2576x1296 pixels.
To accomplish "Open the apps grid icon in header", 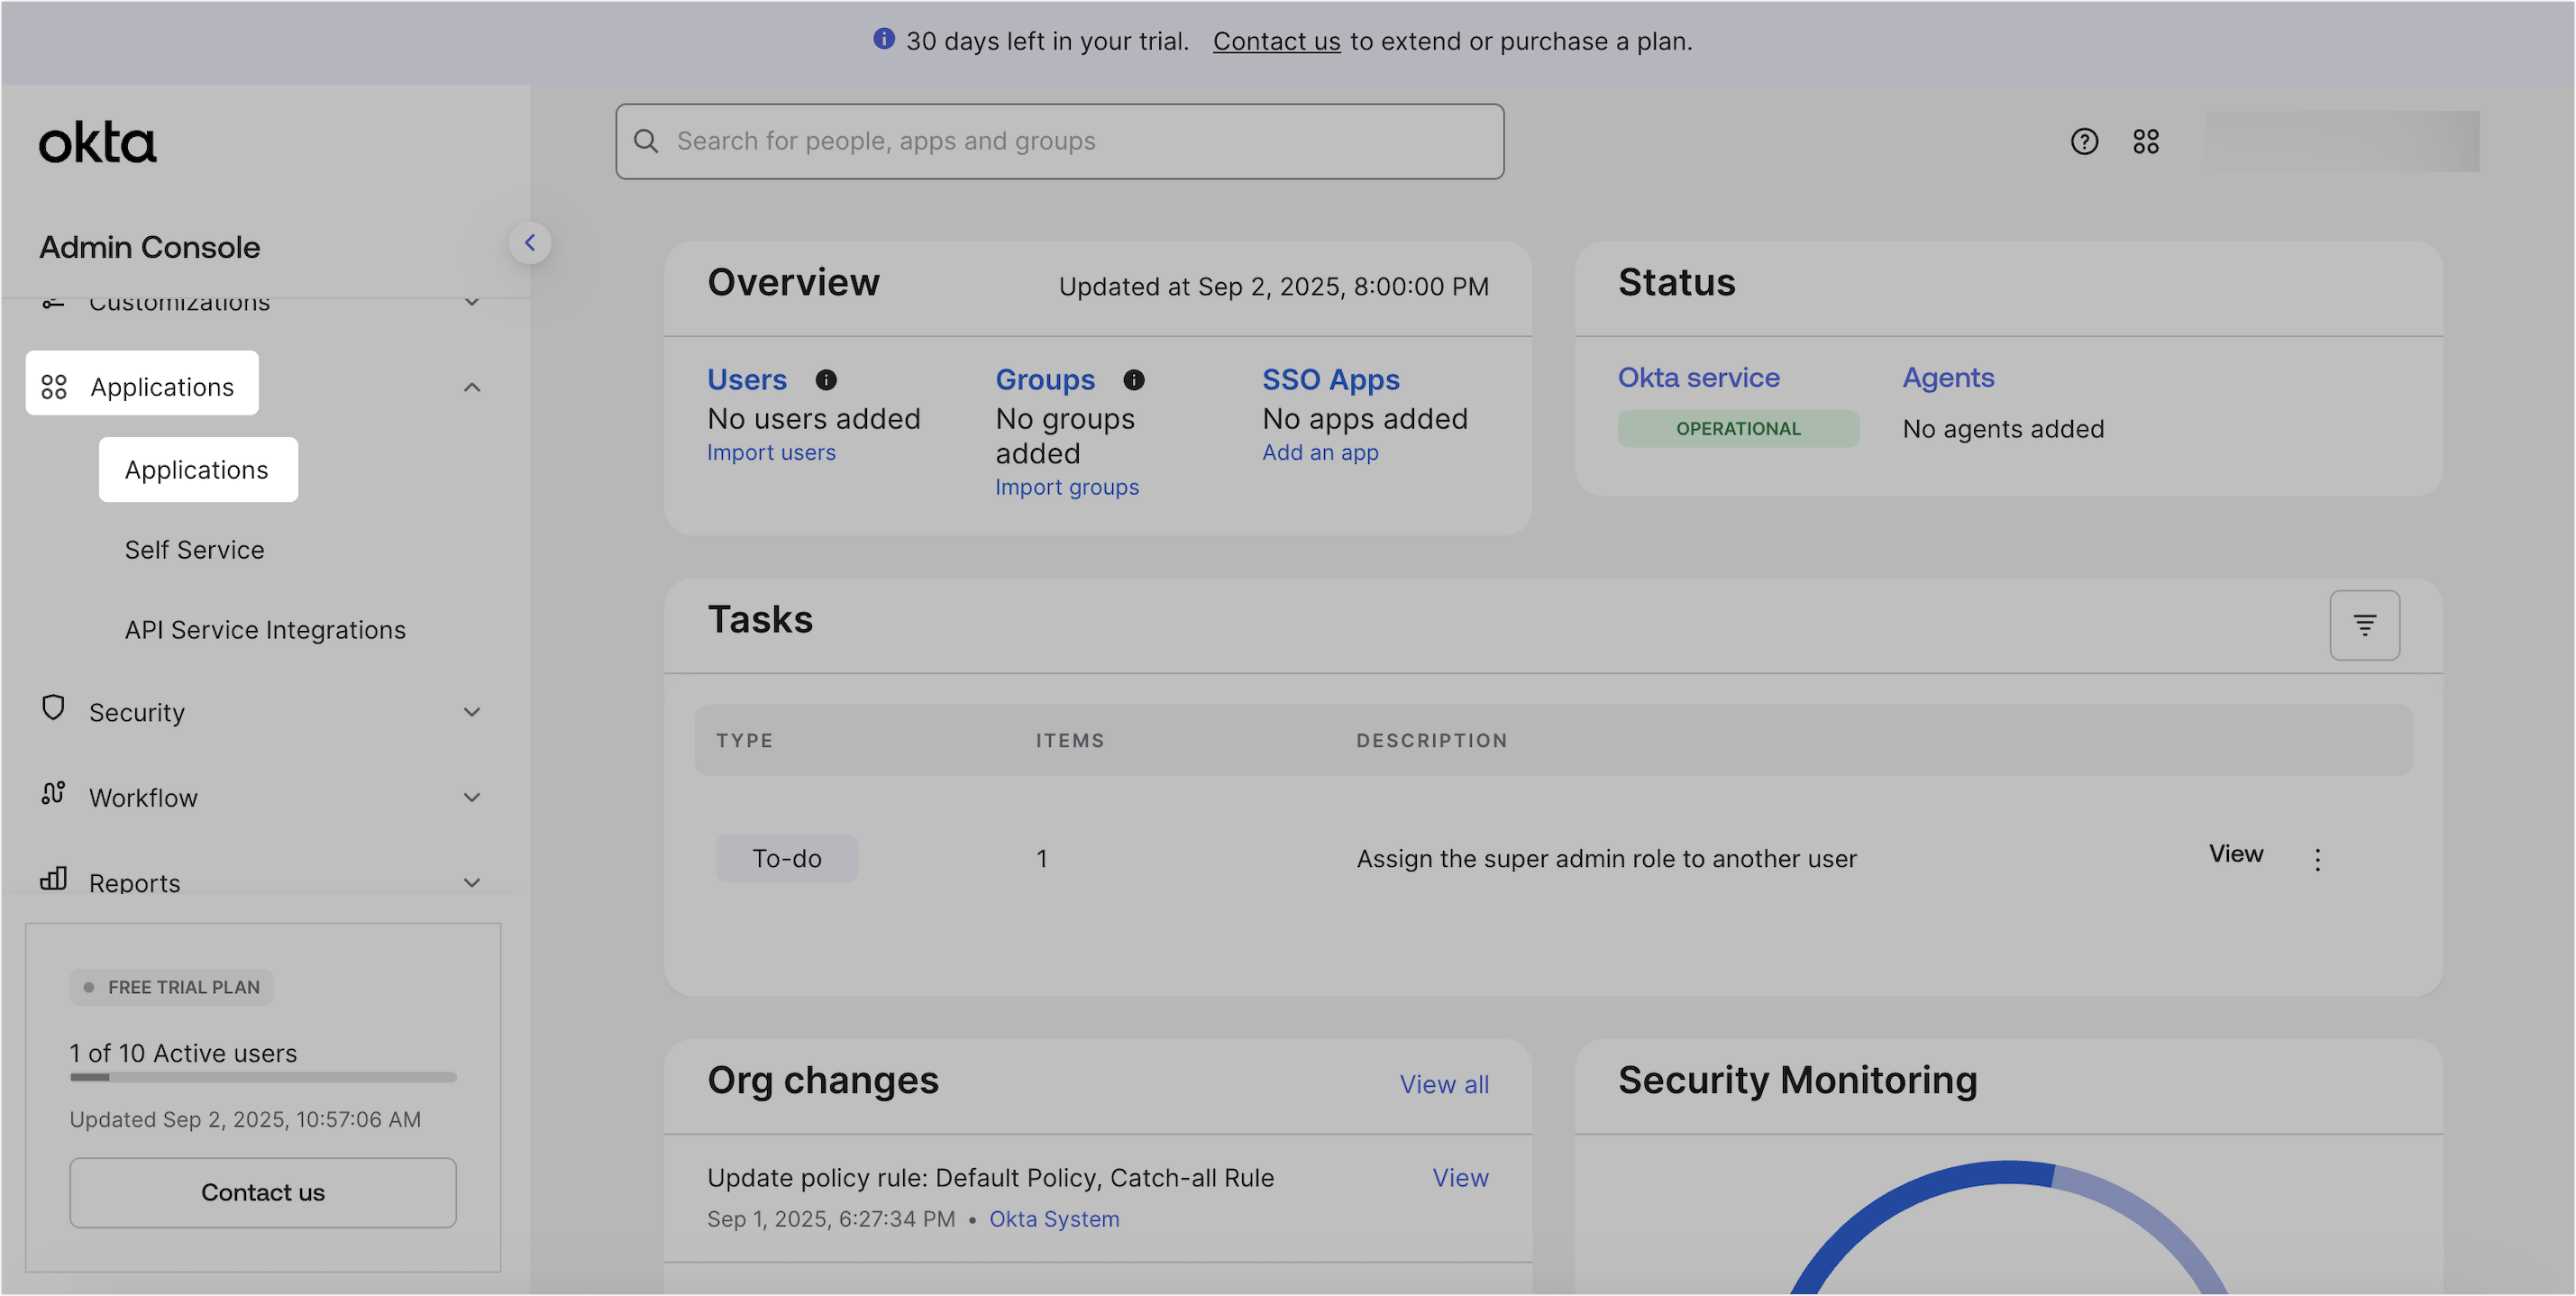I will [2146, 142].
